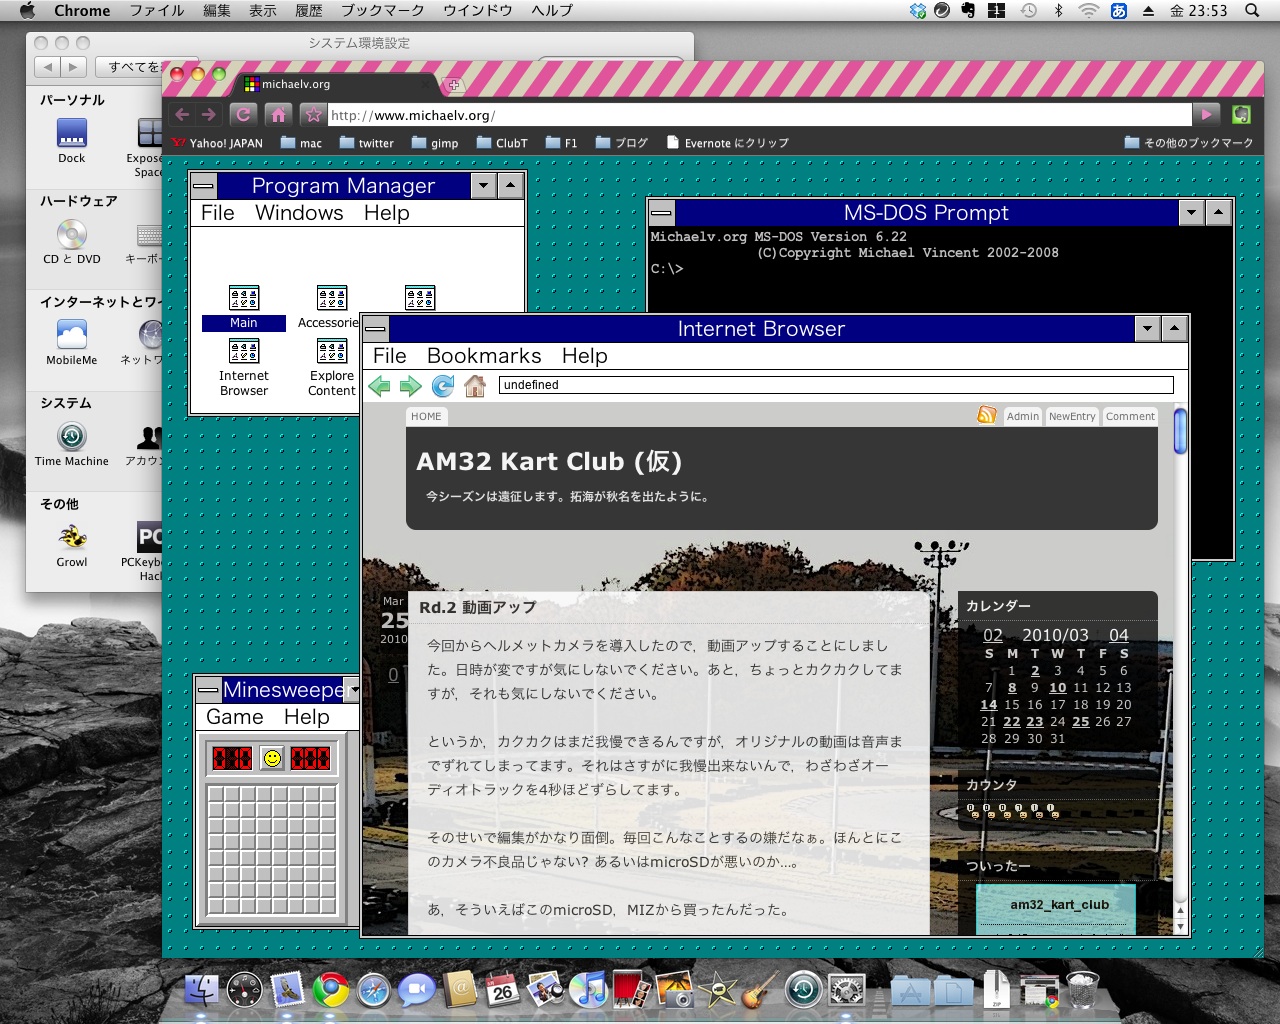Image resolution: width=1280 pixels, height=1024 pixels.
Task: Go to next month 04 in calendar
Action: (1118, 635)
